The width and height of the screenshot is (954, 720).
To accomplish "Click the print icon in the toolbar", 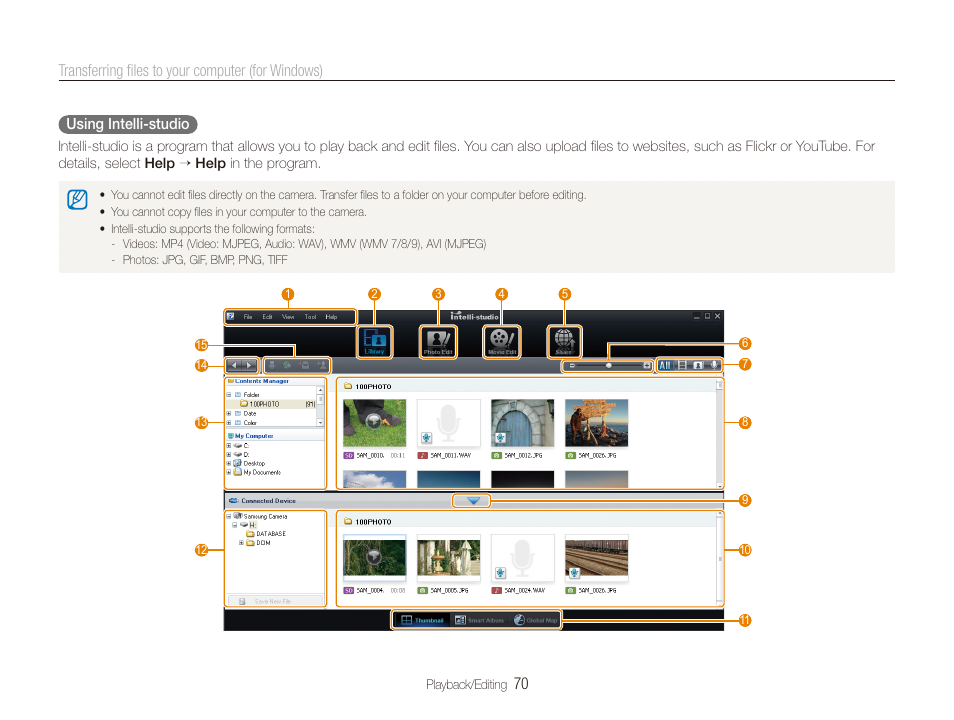I will 272,365.
